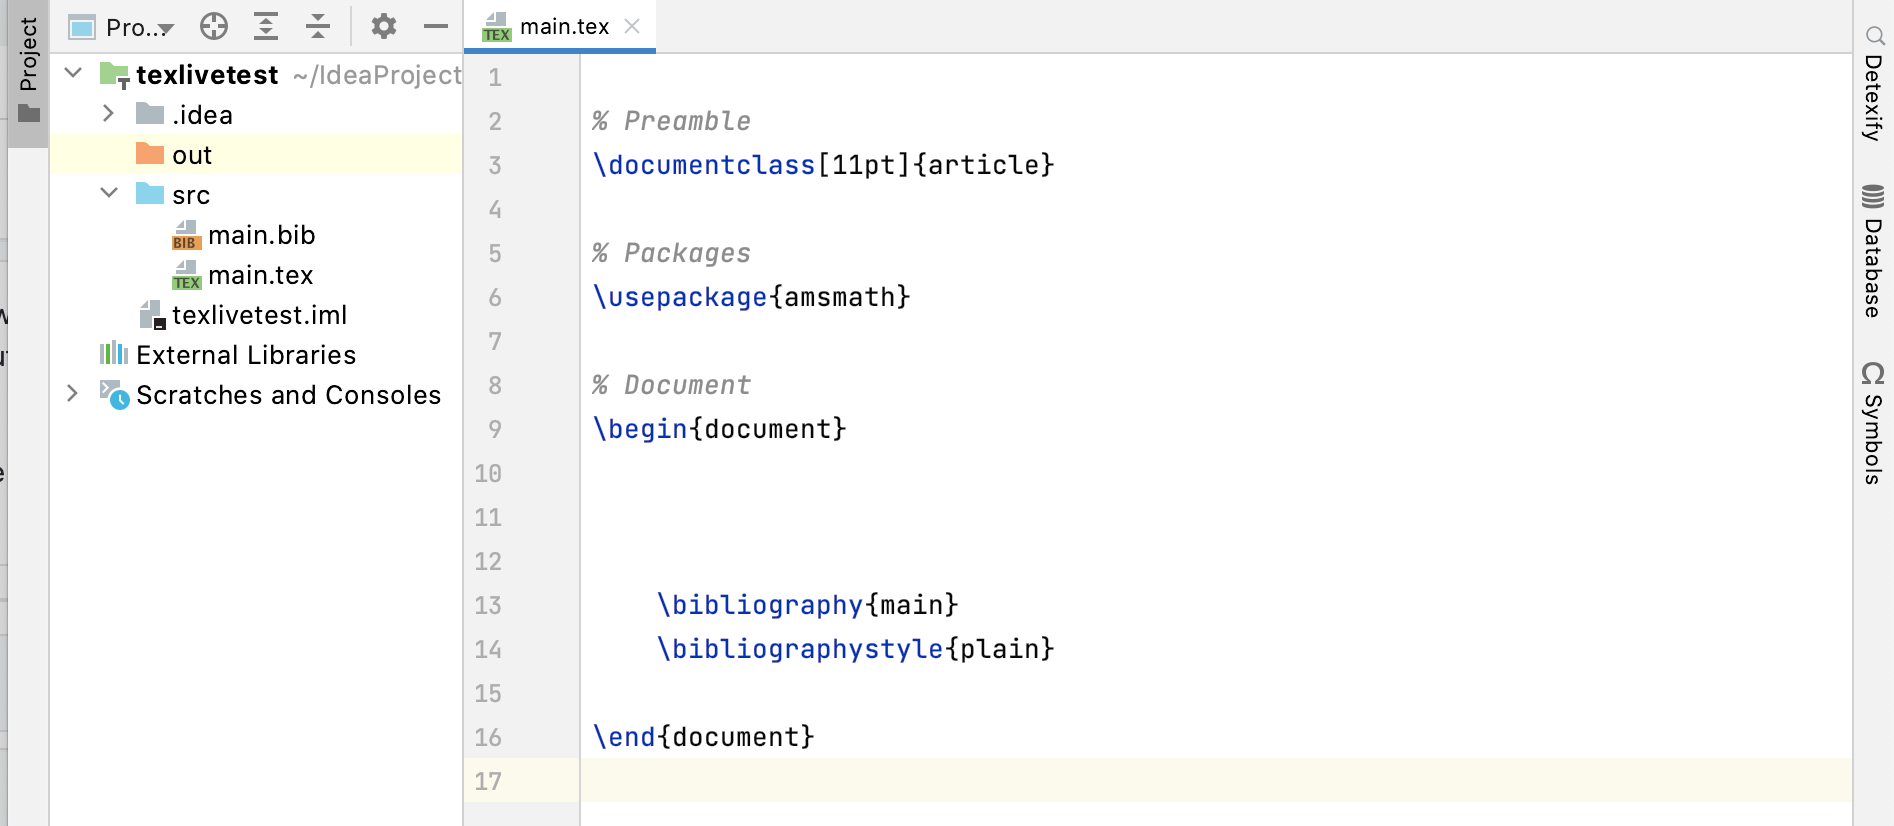Click the % Packages comment
Image resolution: width=1894 pixels, height=826 pixels.
(671, 253)
